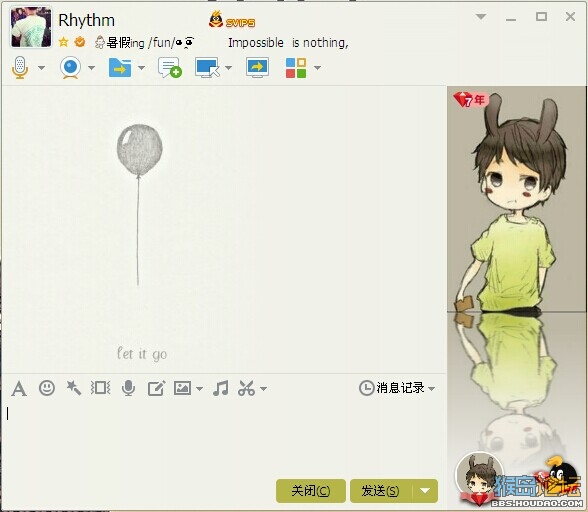
Task: Click the send file folder icon
Action: 120,68
